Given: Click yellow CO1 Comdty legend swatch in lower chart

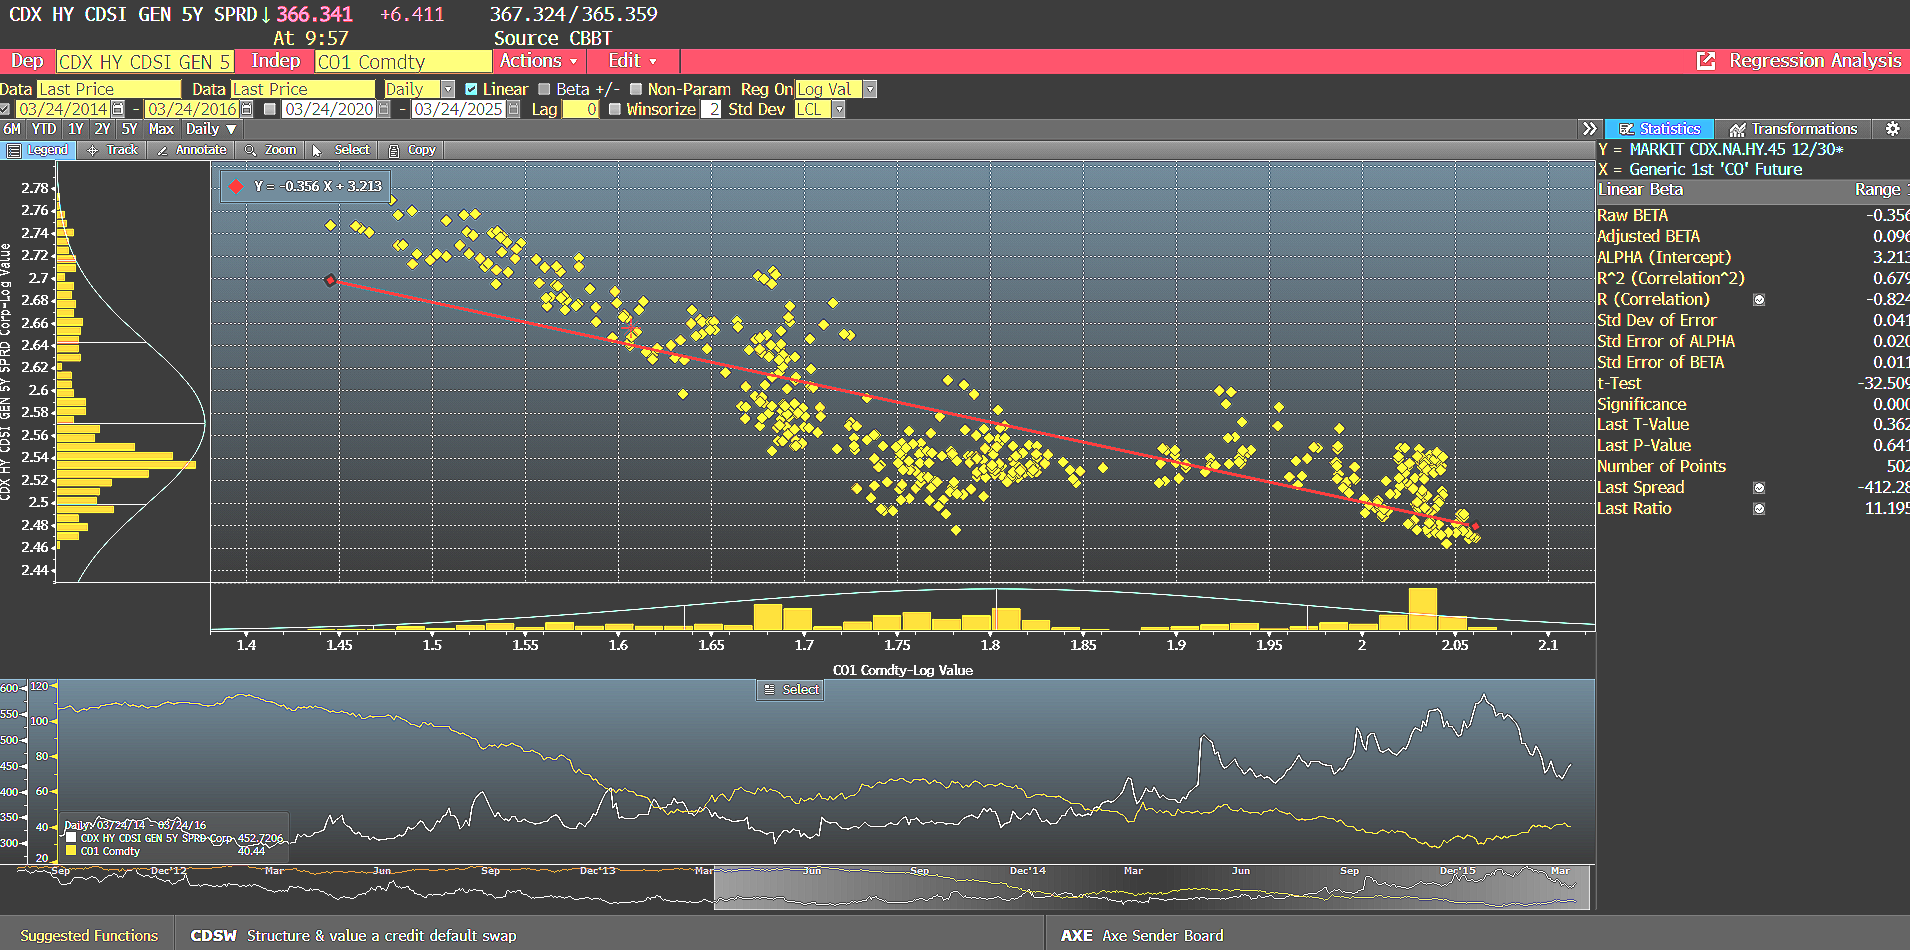Looking at the screenshot, I should point(71,851).
